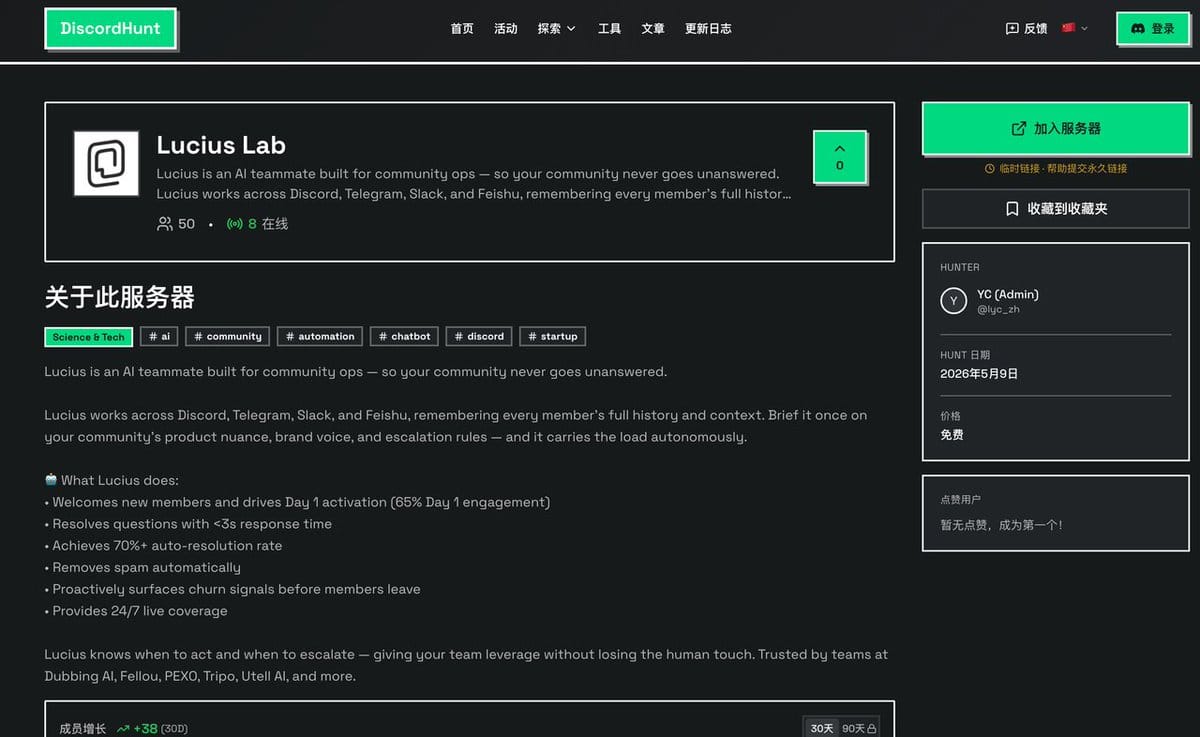Click 收藏到收藏夹 bookmark button
Screen dimensions: 1200x737
[1055, 209]
